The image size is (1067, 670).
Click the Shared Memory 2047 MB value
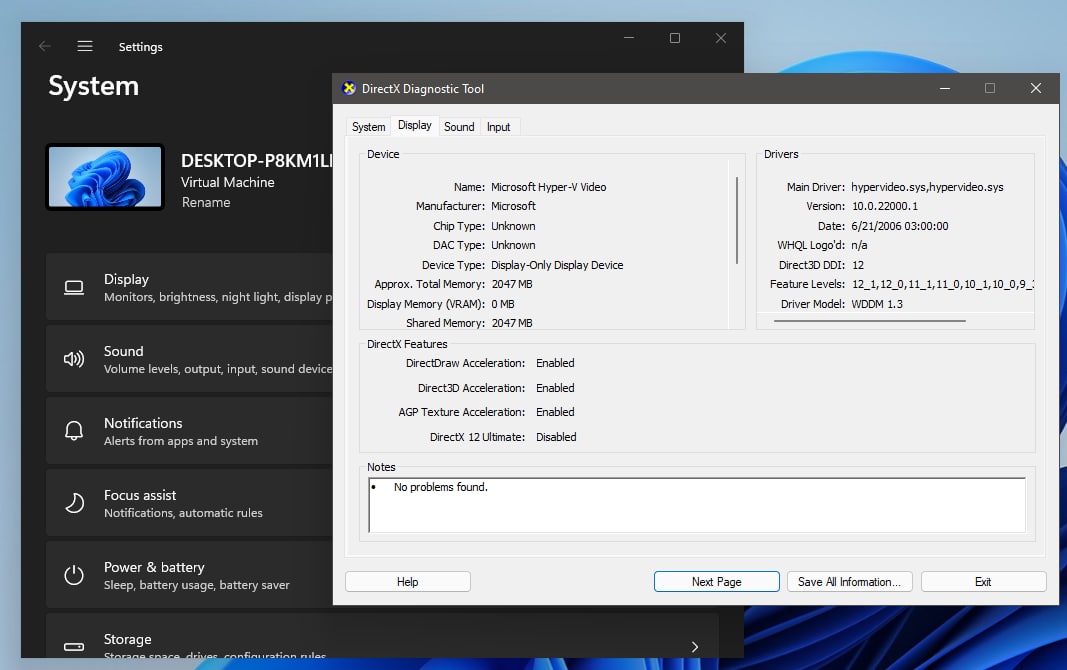512,323
